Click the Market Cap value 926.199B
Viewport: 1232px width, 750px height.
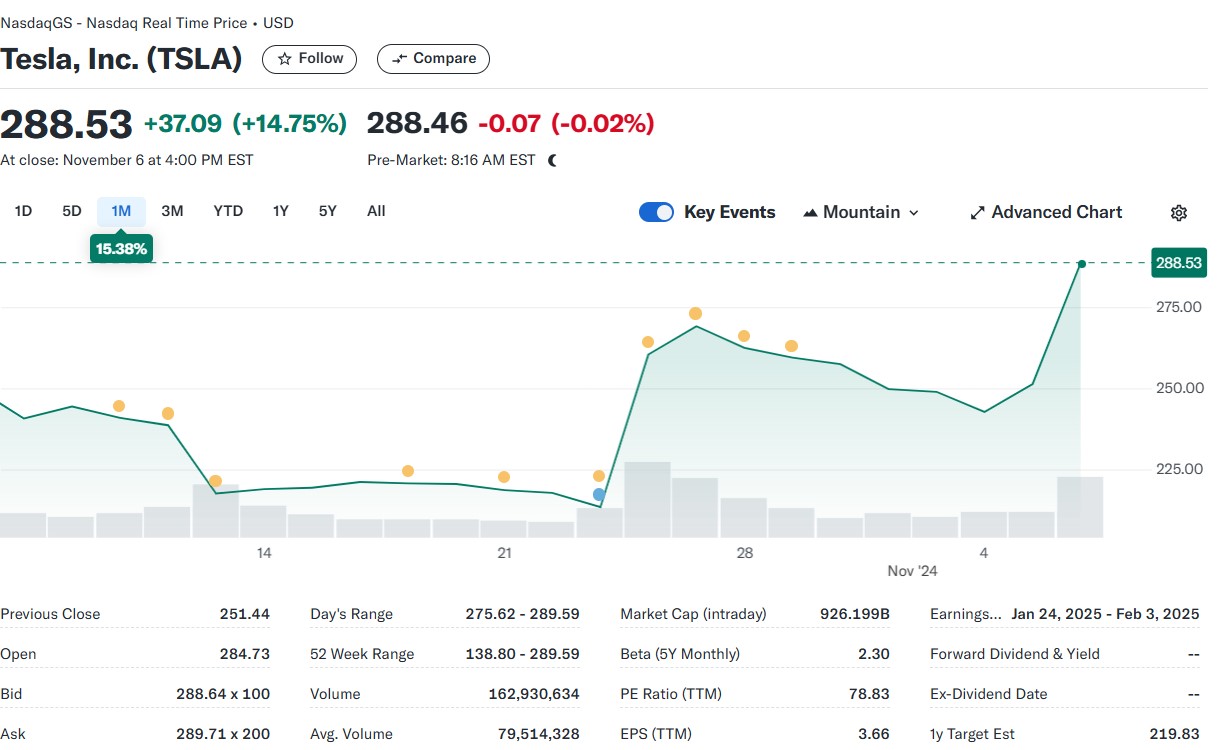(x=854, y=614)
